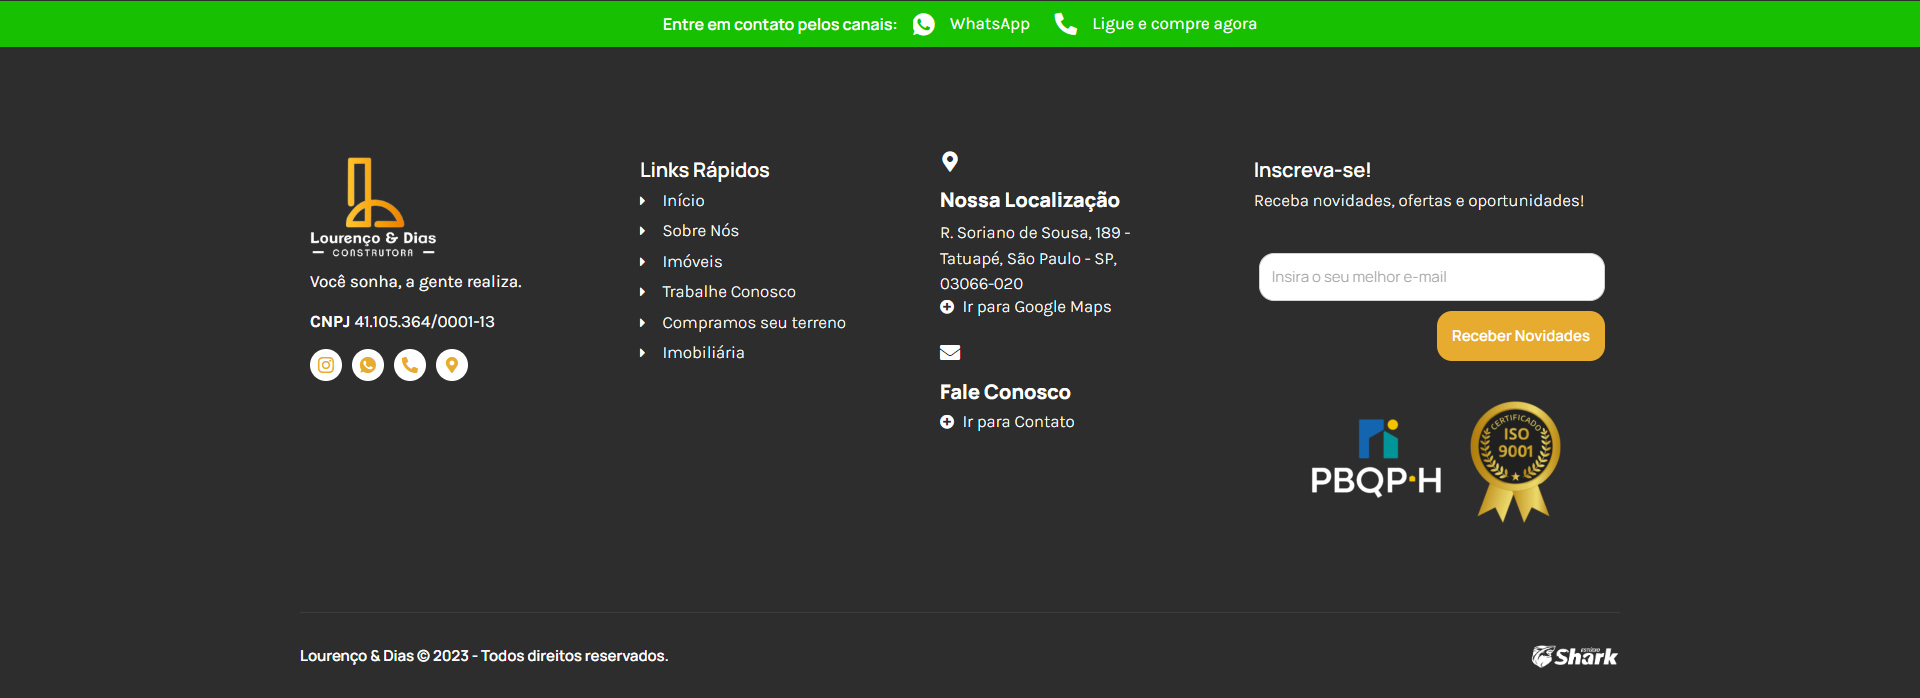
Task: Click the phone icon in the green bar
Action: 1066,24
